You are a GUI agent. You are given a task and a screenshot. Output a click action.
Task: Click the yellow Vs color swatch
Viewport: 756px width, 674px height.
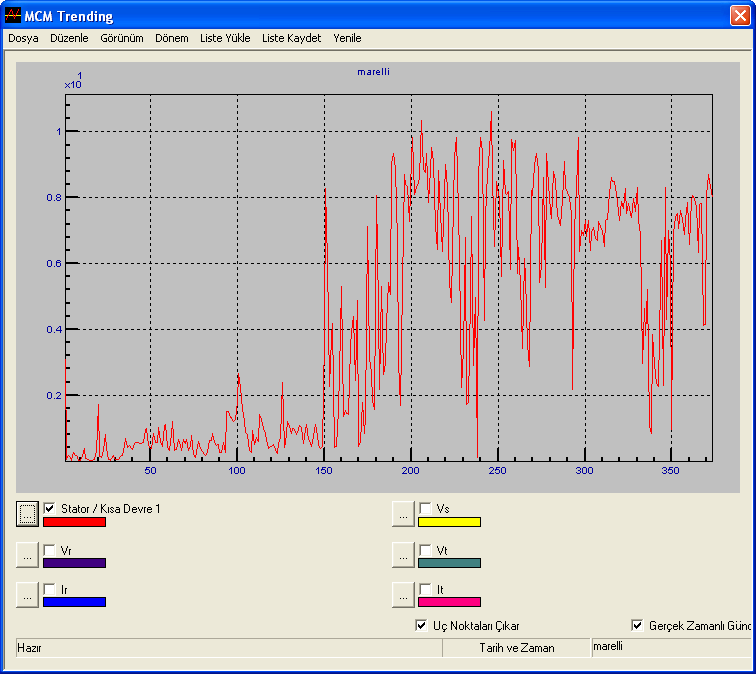pos(449,522)
